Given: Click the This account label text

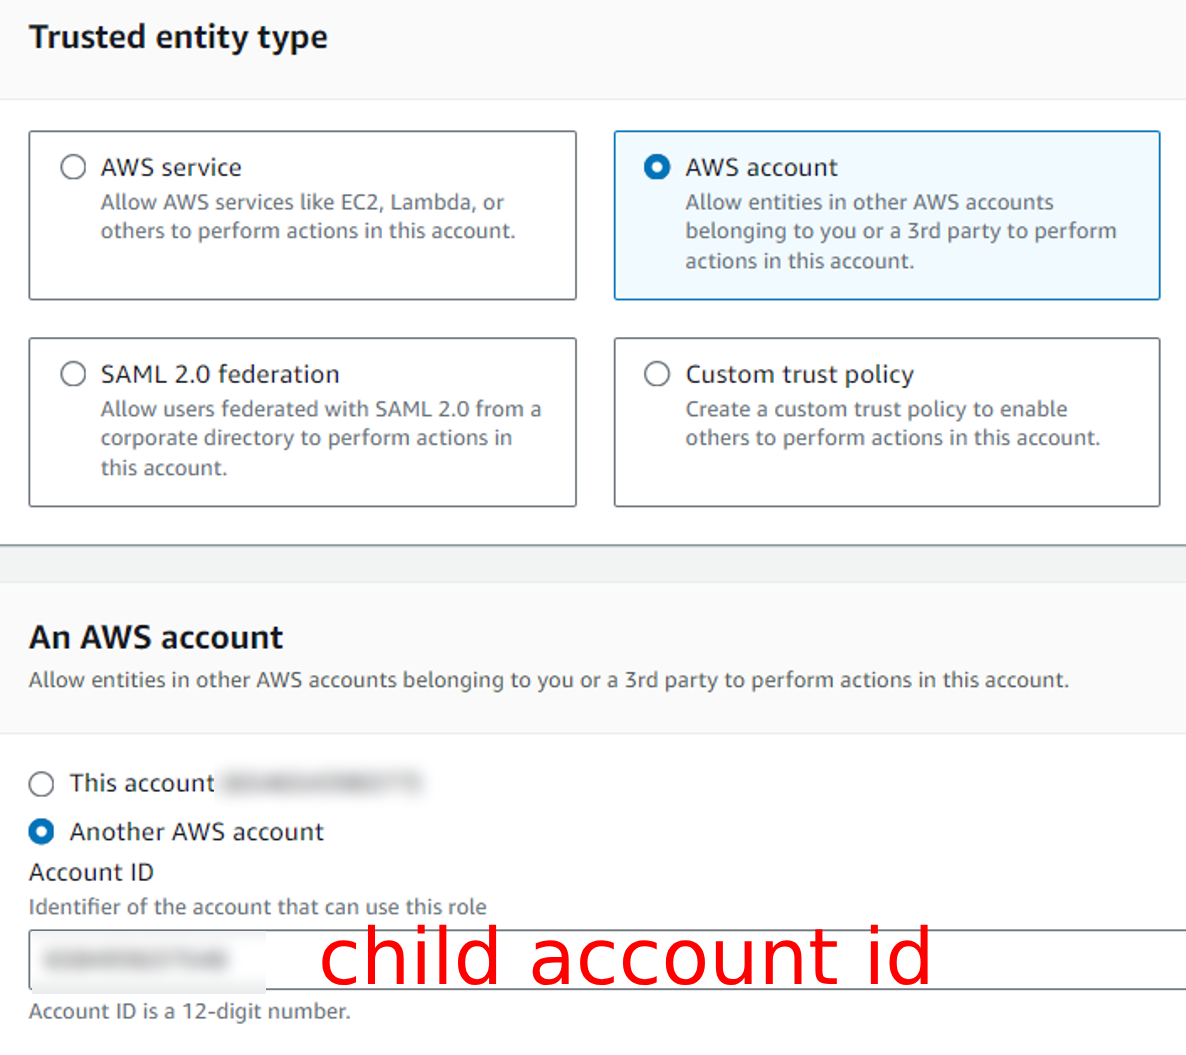Looking at the screenshot, I should click(142, 783).
